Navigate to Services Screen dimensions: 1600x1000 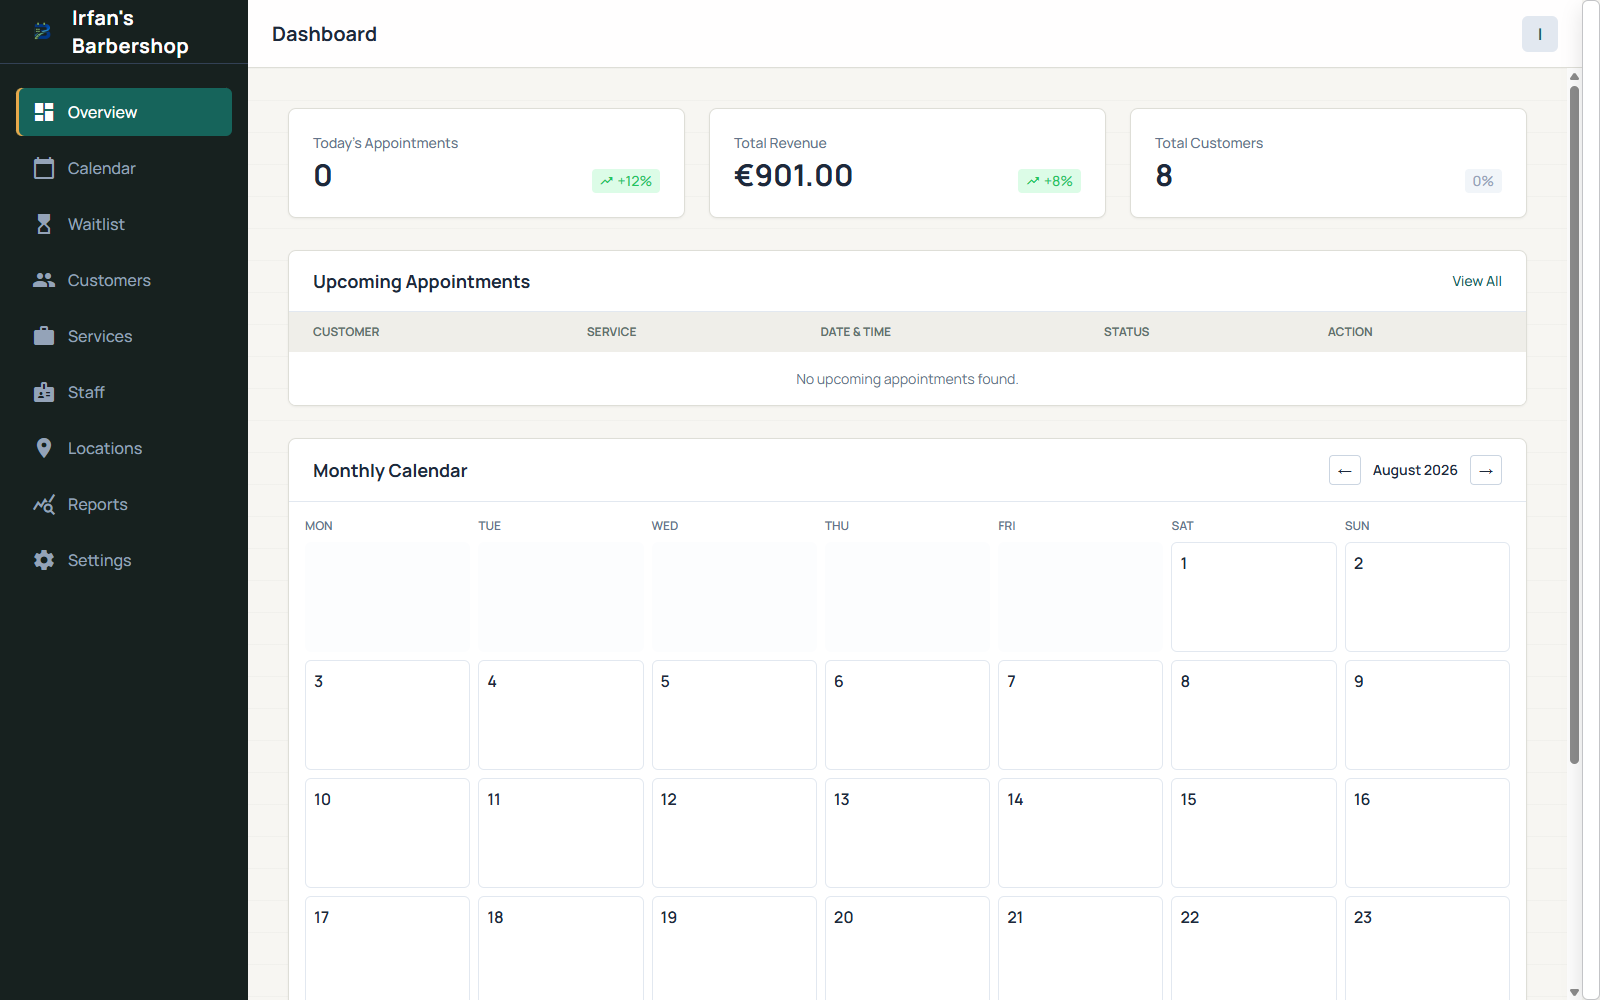(x=124, y=336)
